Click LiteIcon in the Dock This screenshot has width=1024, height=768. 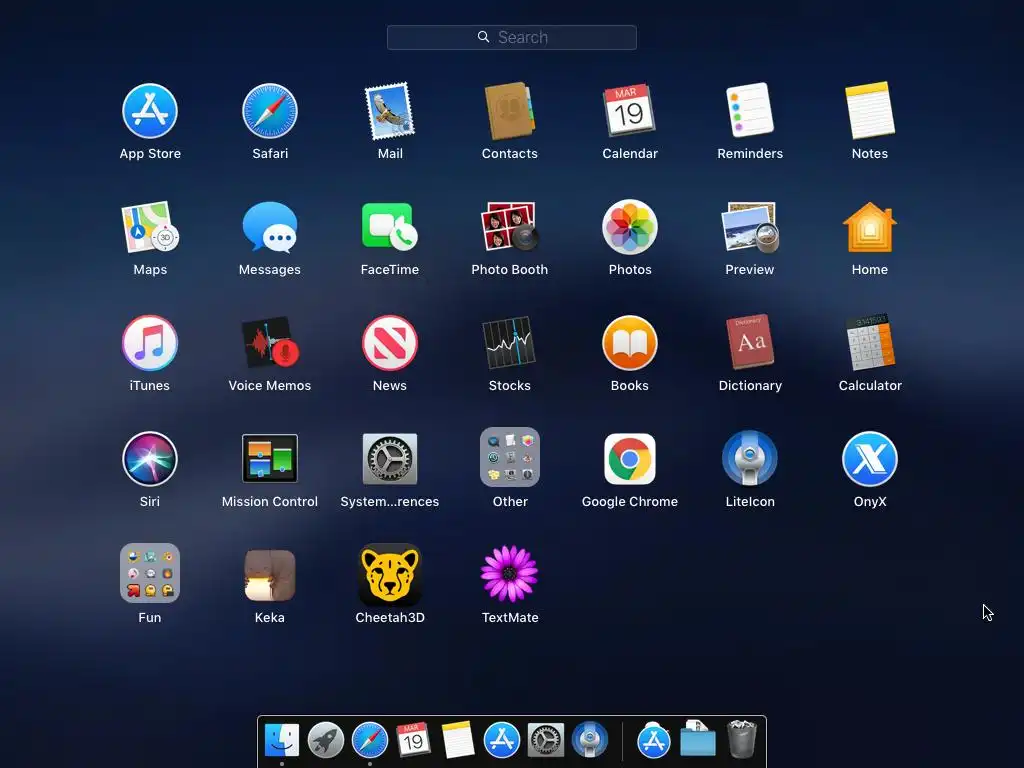click(x=590, y=741)
